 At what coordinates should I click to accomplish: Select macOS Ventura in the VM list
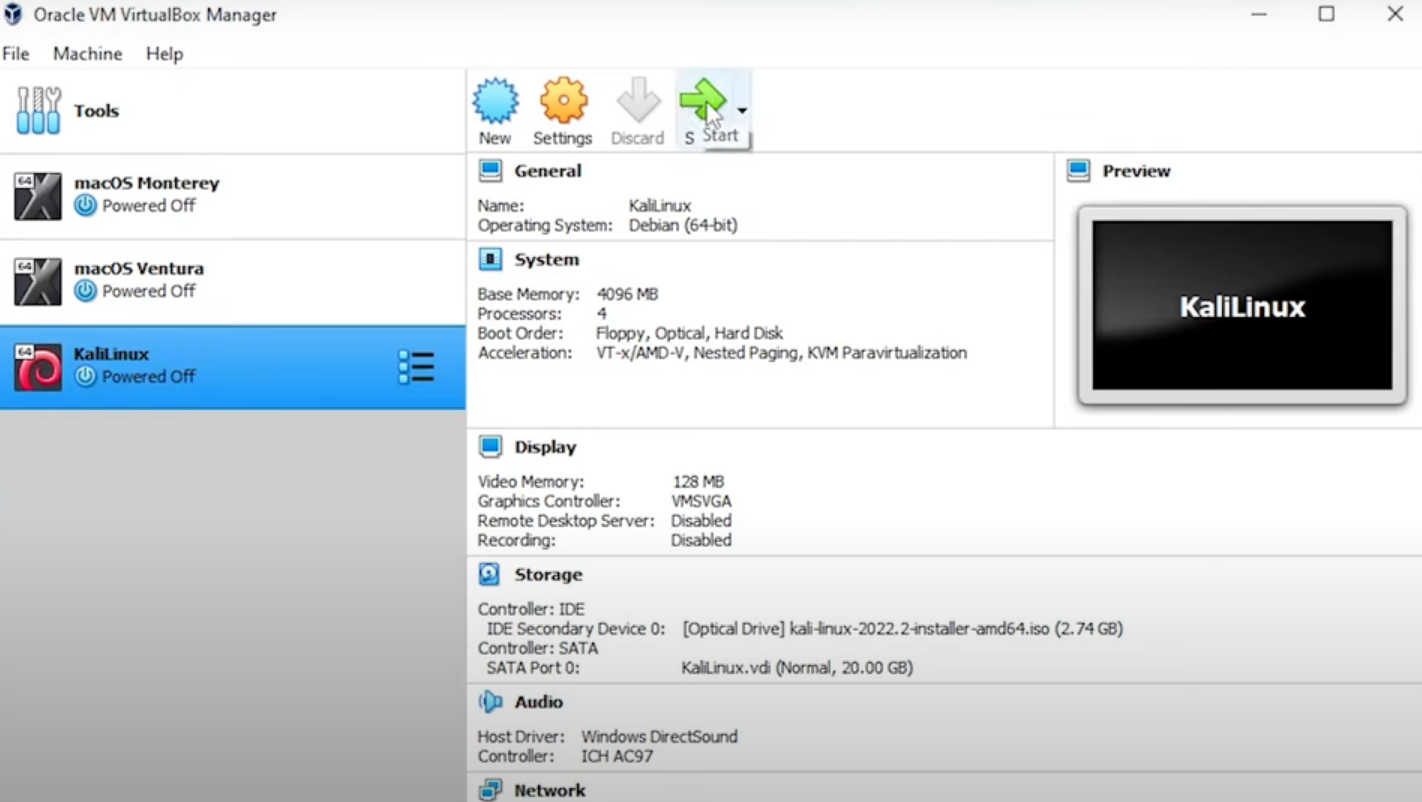[233, 282]
